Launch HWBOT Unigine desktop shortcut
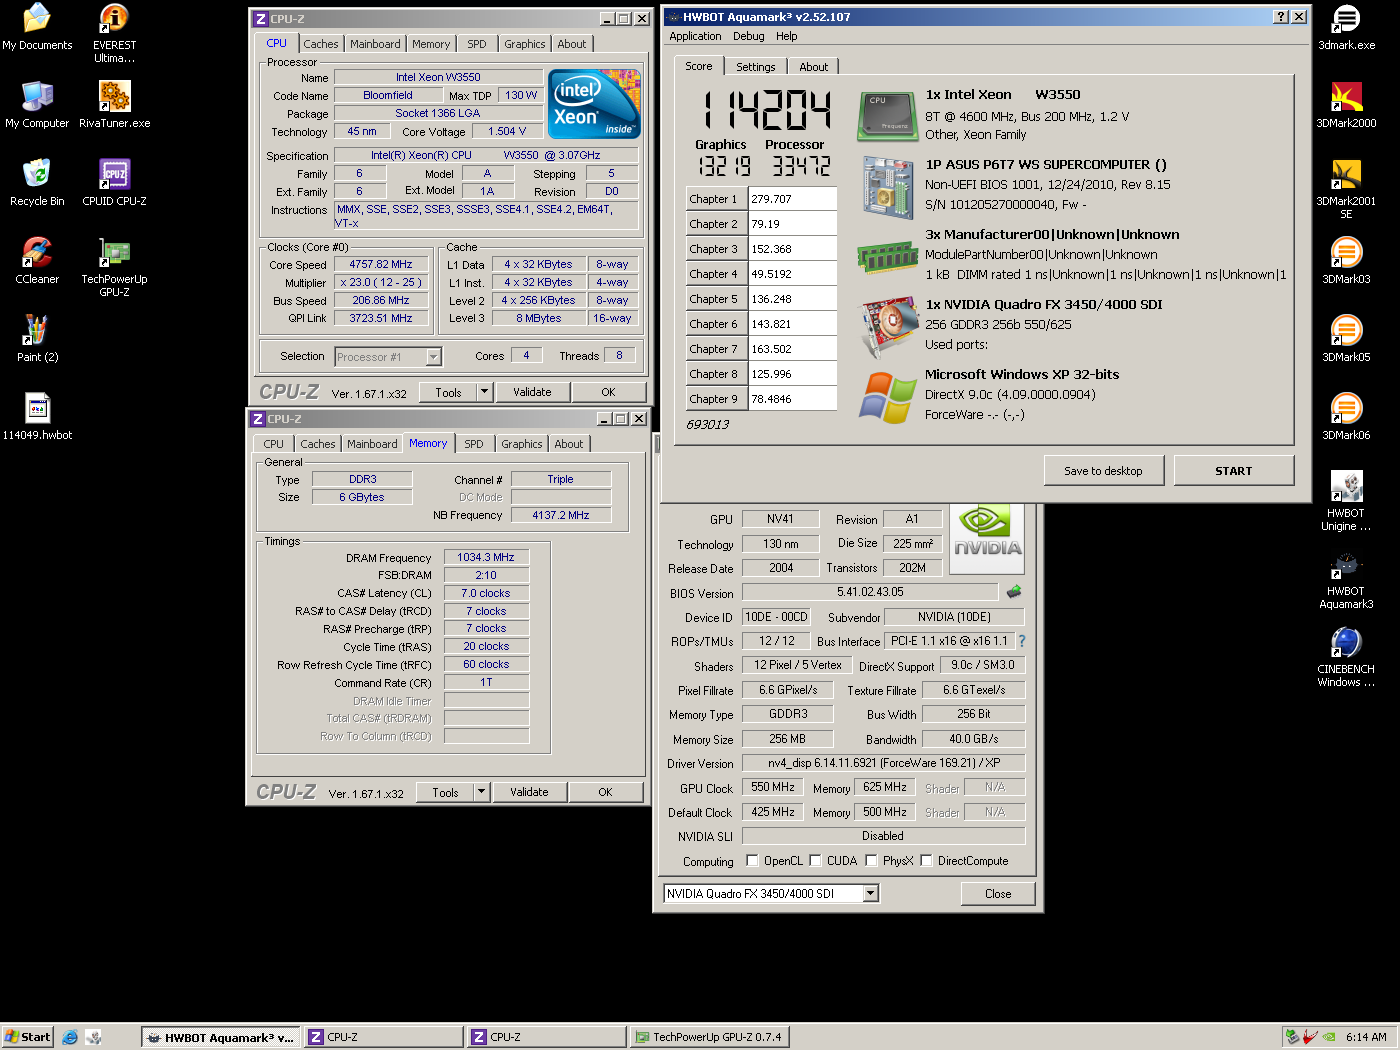Image resolution: width=1400 pixels, height=1050 pixels. pos(1346,501)
